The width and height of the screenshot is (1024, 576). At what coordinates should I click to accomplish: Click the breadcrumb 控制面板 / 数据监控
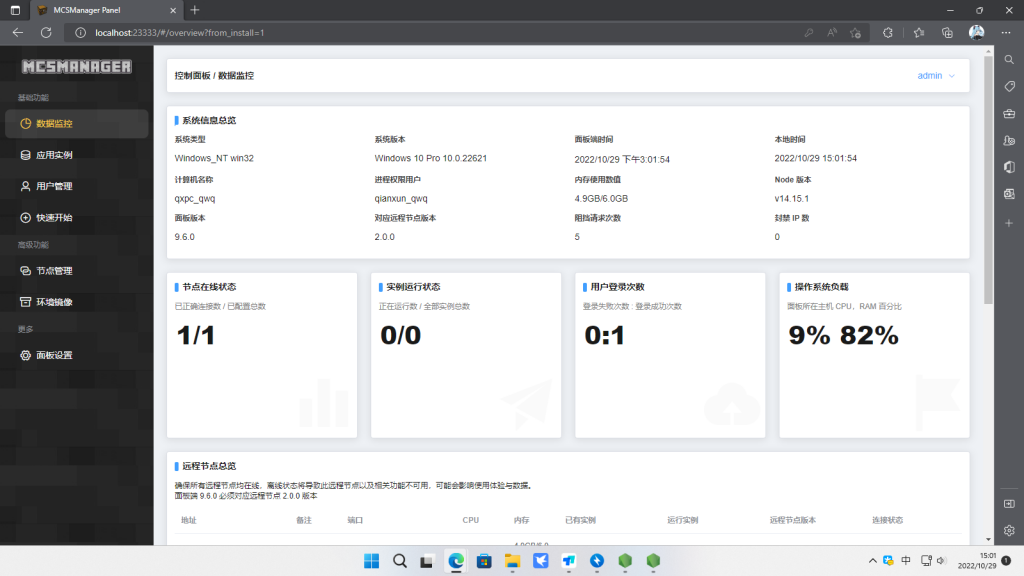tap(214, 76)
